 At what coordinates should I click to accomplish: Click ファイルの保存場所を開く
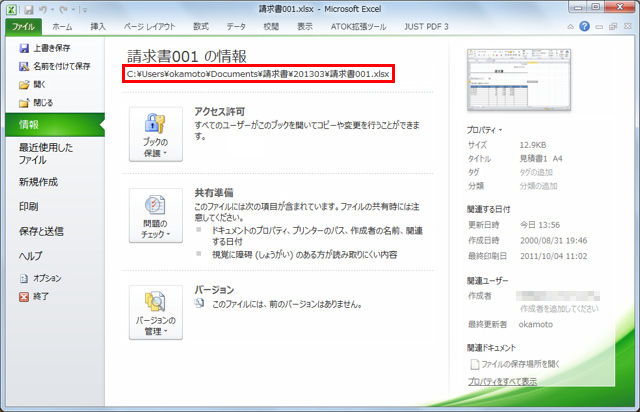(x=516, y=364)
